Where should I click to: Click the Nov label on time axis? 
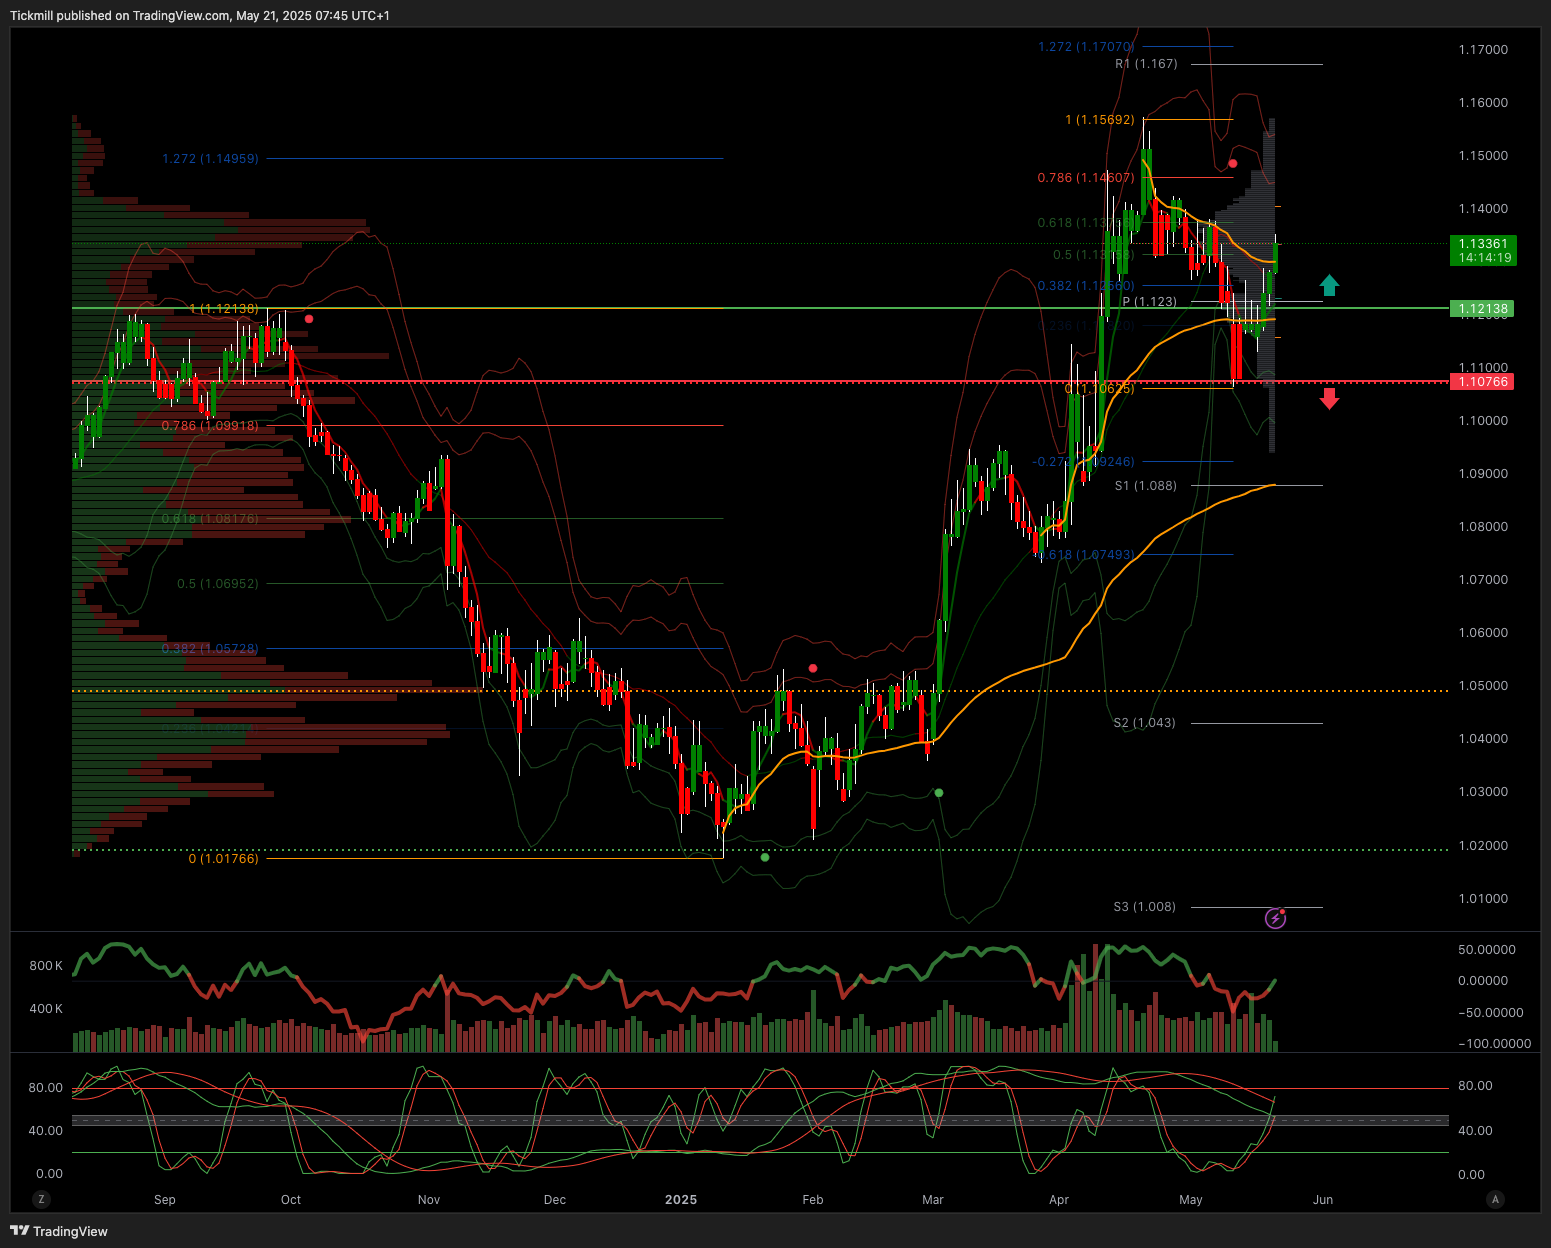[x=429, y=1200]
